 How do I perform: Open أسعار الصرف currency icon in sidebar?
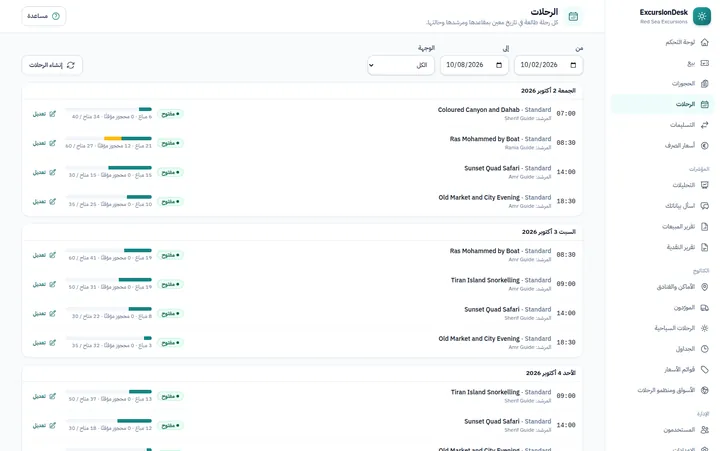point(704,146)
